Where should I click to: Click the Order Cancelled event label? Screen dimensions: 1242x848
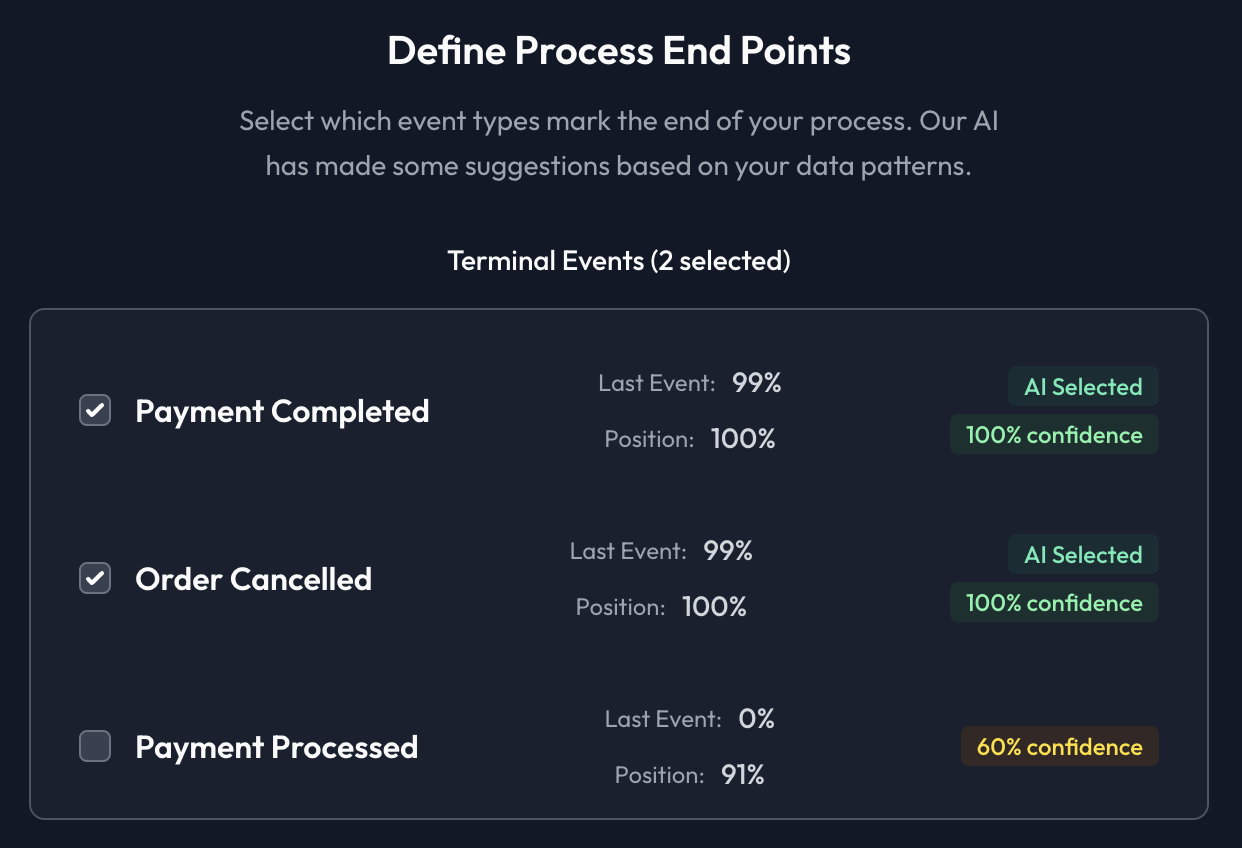[253, 579]
